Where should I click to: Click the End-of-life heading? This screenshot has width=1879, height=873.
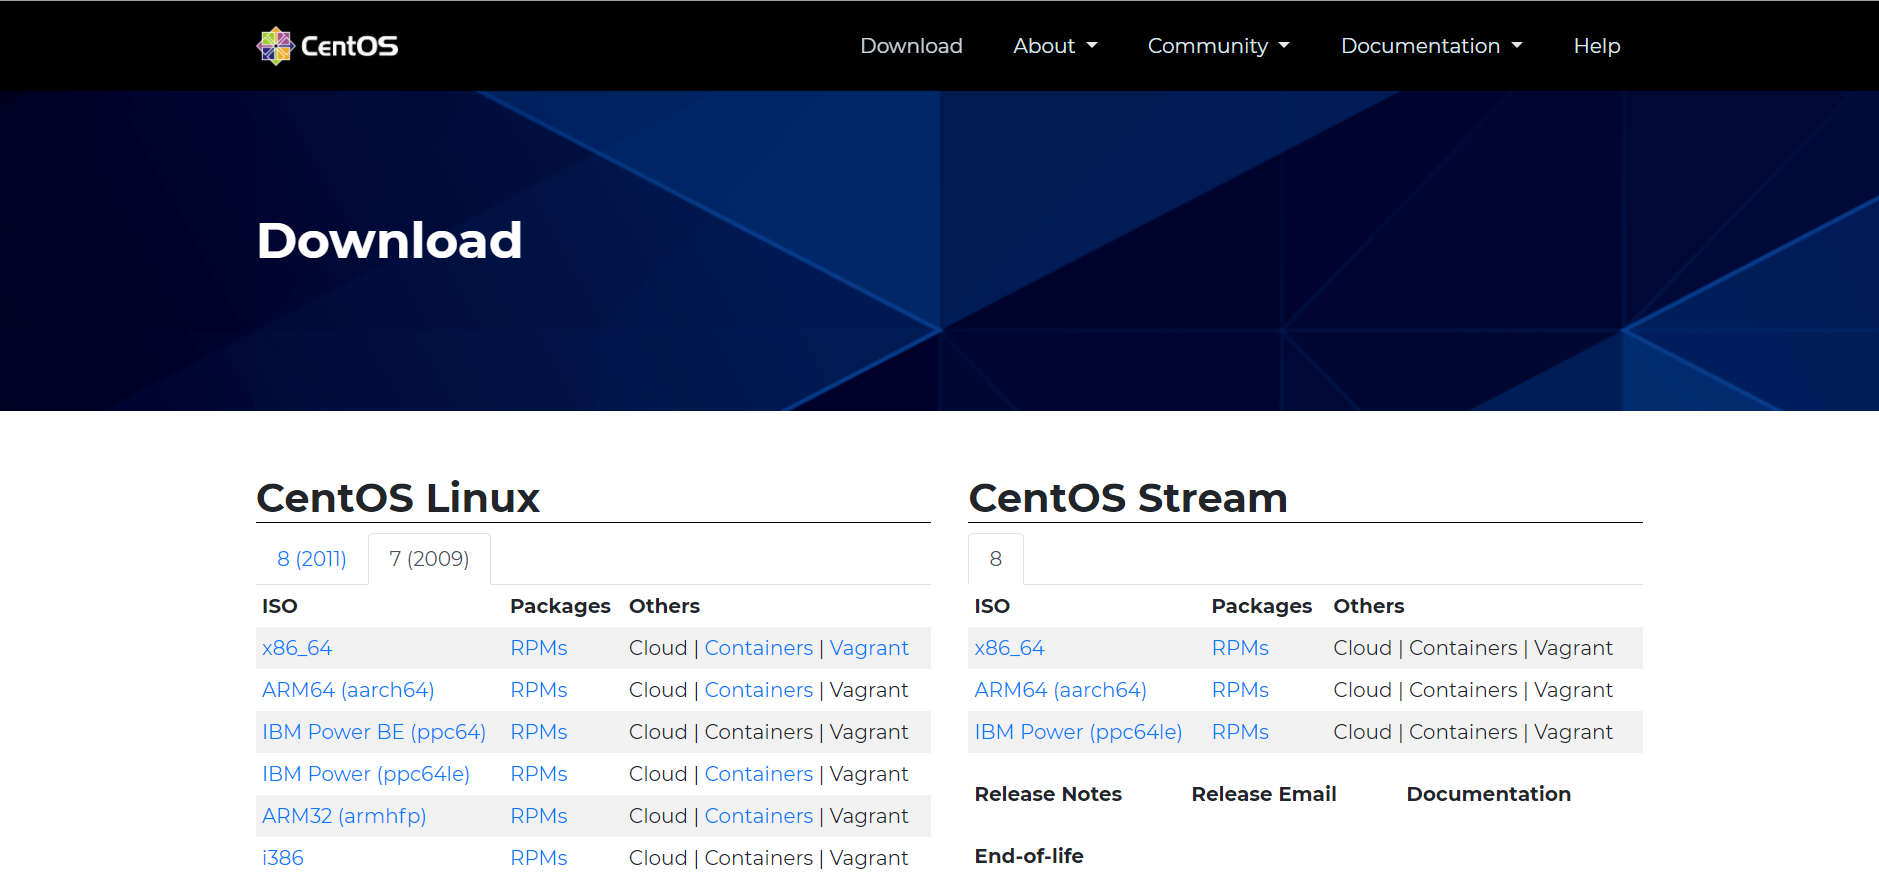tap(1029, 856)
